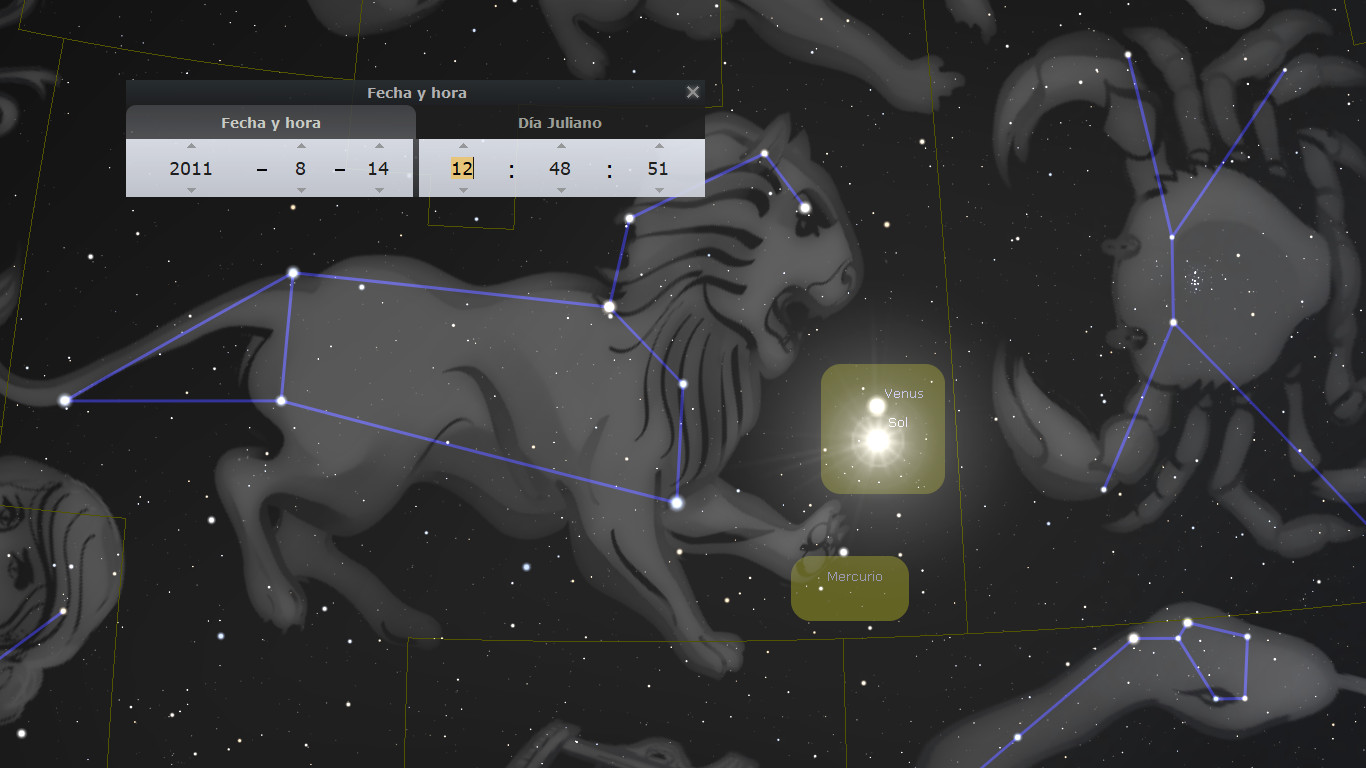Decrement the day via the down arrow below 14
The image size is (1366, 768).
coord(379,190)
